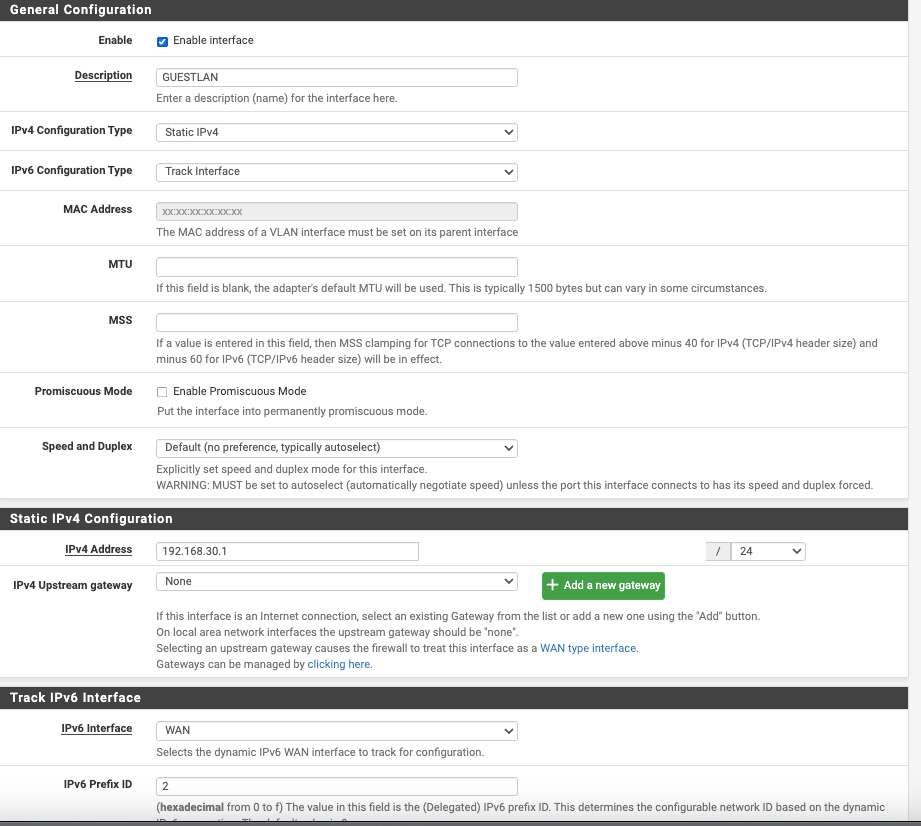Open the IPv4 Upstream gateway dropdown
This screenshot has height=826, width=921.
click(x=337, y=582)
